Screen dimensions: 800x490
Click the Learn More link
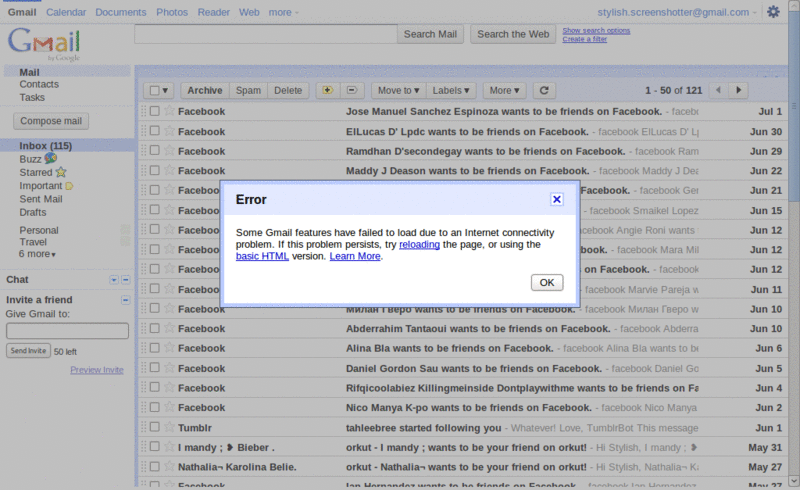point(355,256)
